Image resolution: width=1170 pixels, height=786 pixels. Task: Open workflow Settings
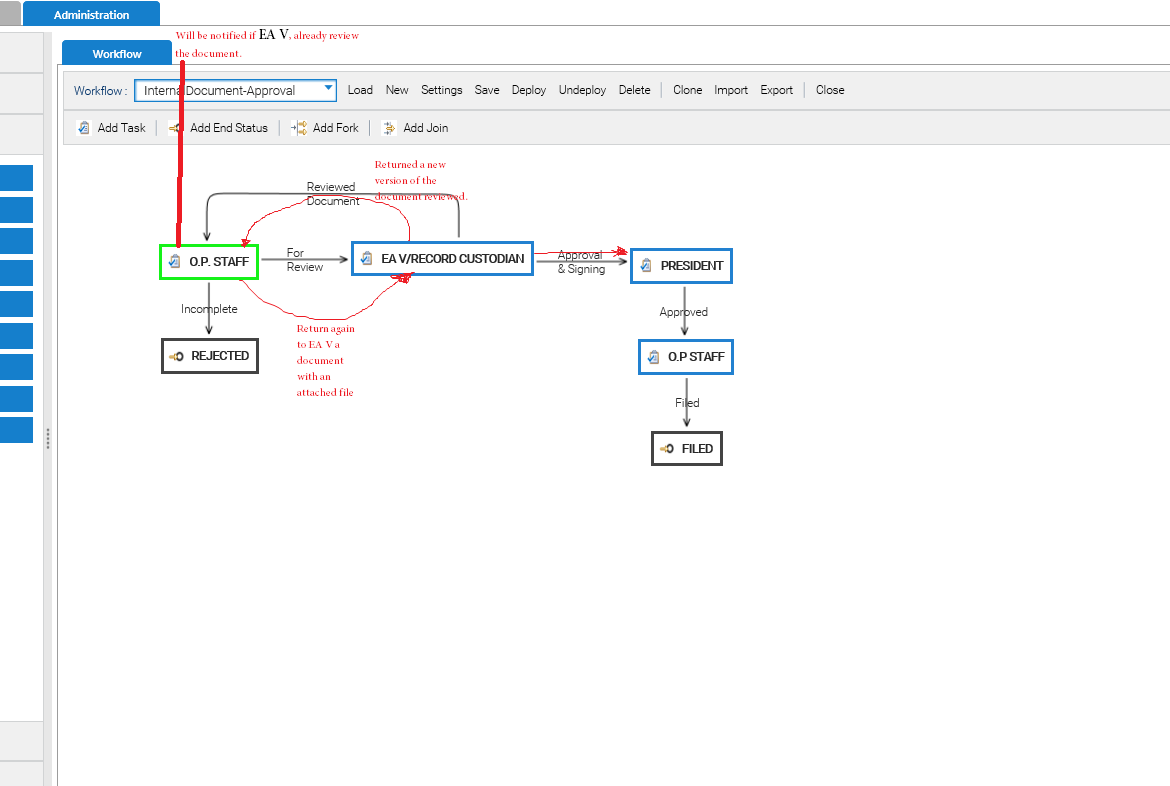tap(442, 90)
